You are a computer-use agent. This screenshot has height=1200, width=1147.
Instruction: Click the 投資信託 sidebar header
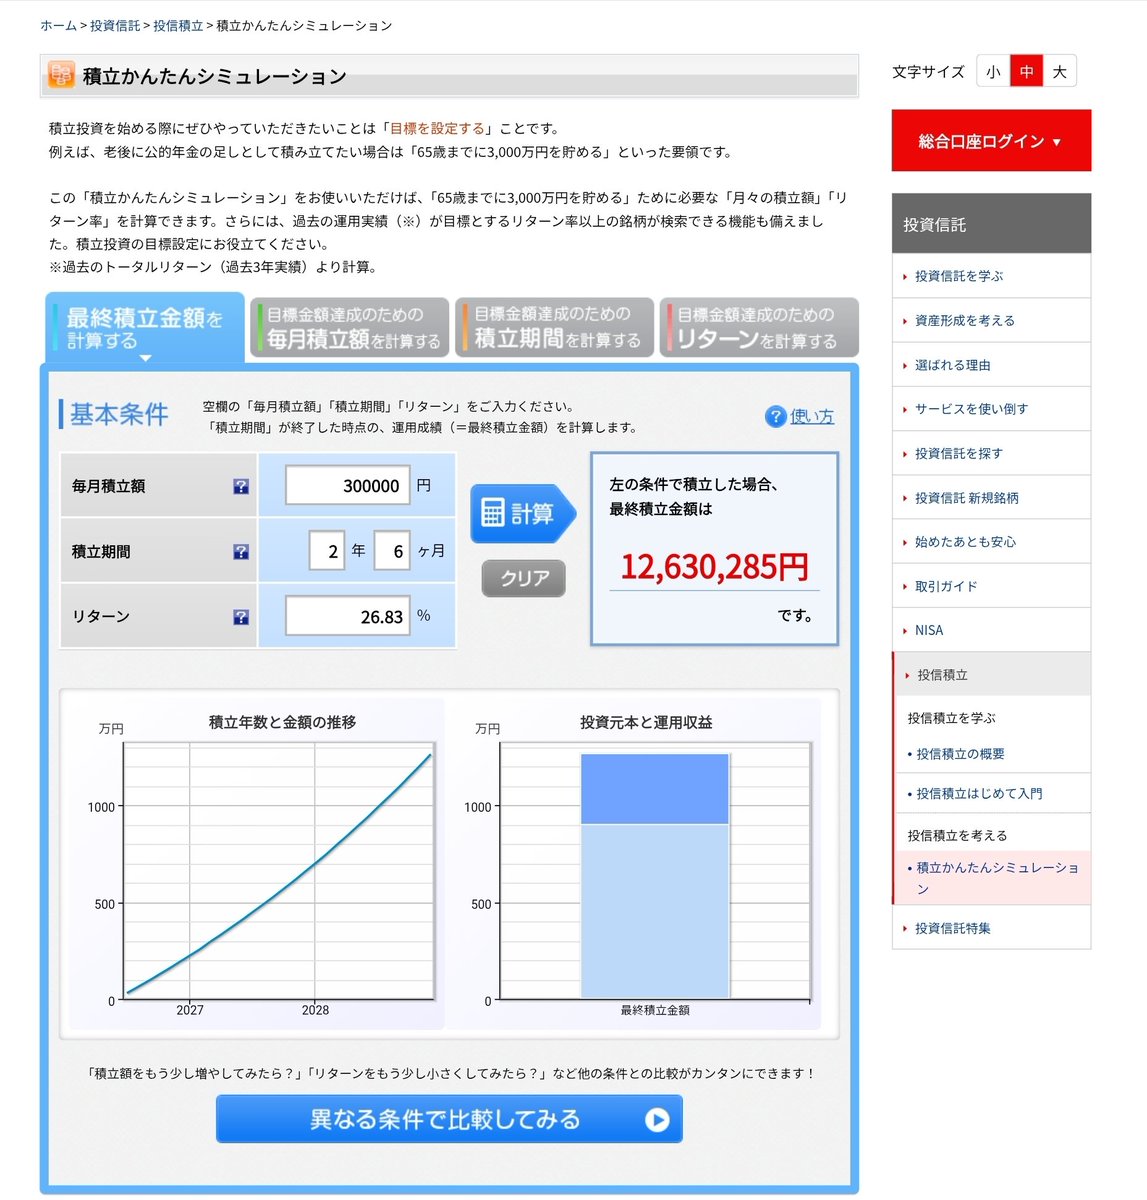pyautogui.click(x=991, y=224)
